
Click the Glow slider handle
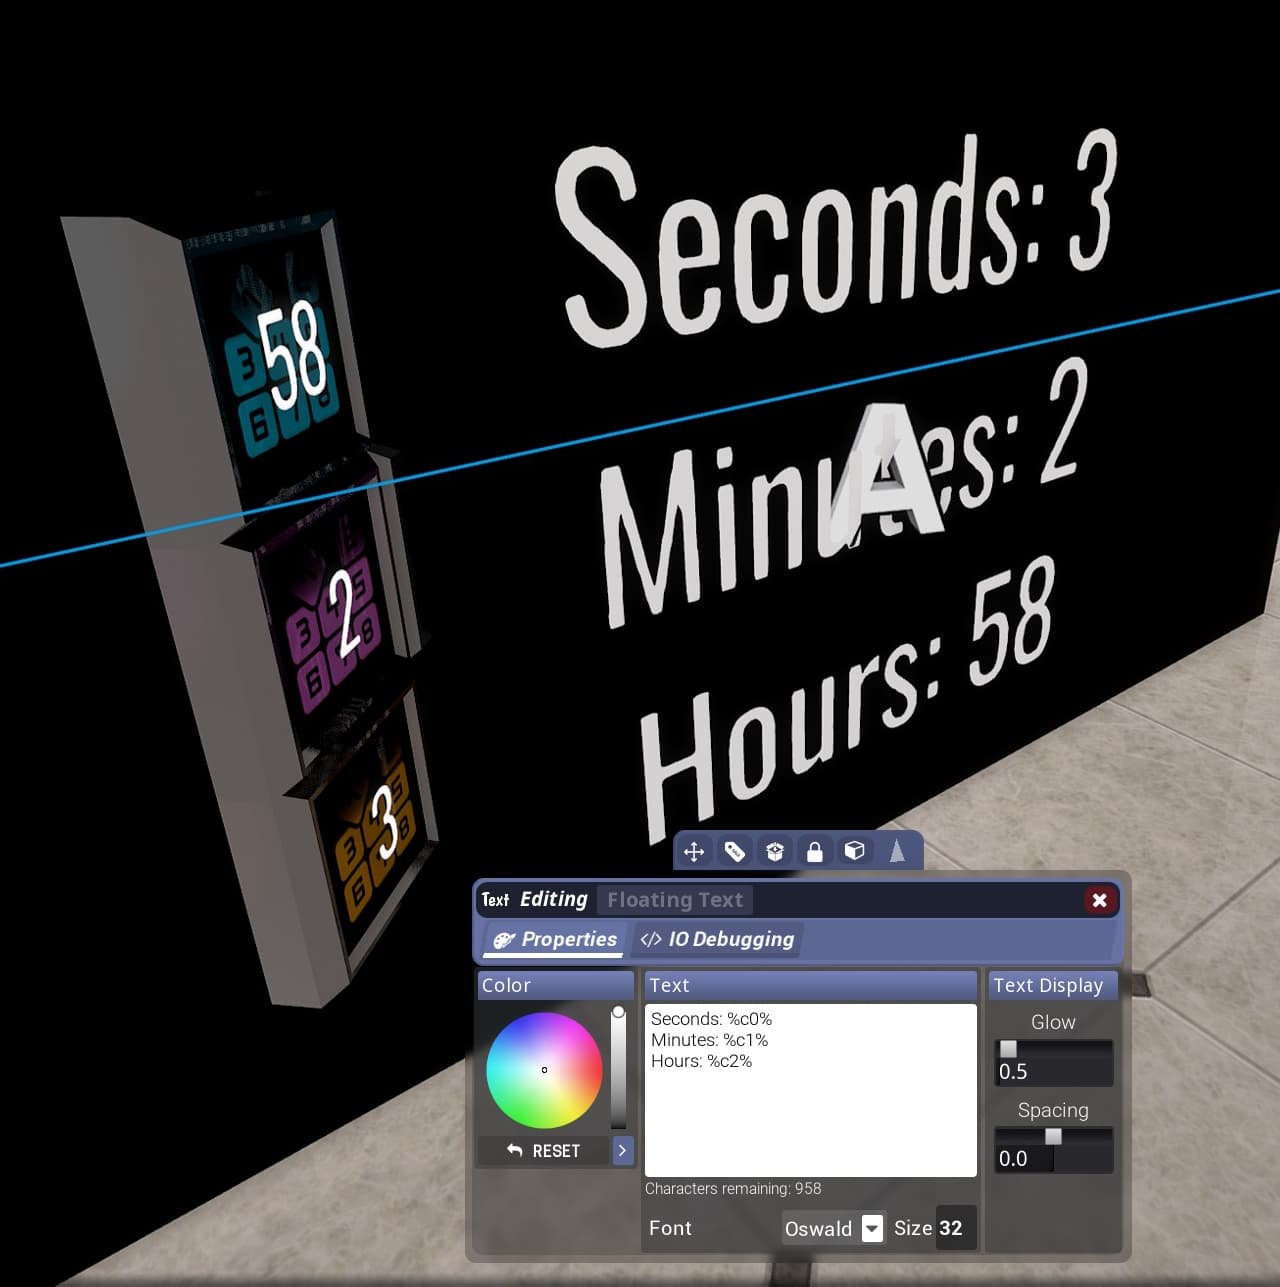click(x=1008, y=1049)
